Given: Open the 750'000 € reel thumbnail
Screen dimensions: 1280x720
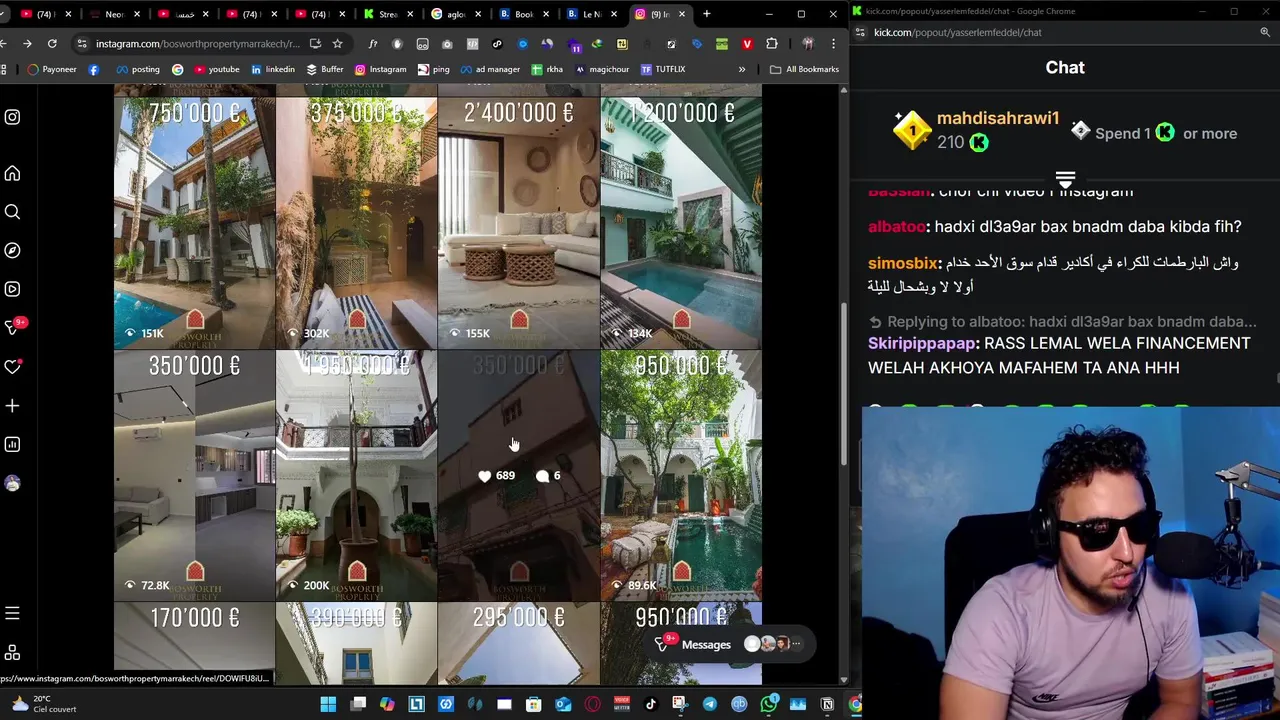Looking at the screenshot, I should point(194,223).
